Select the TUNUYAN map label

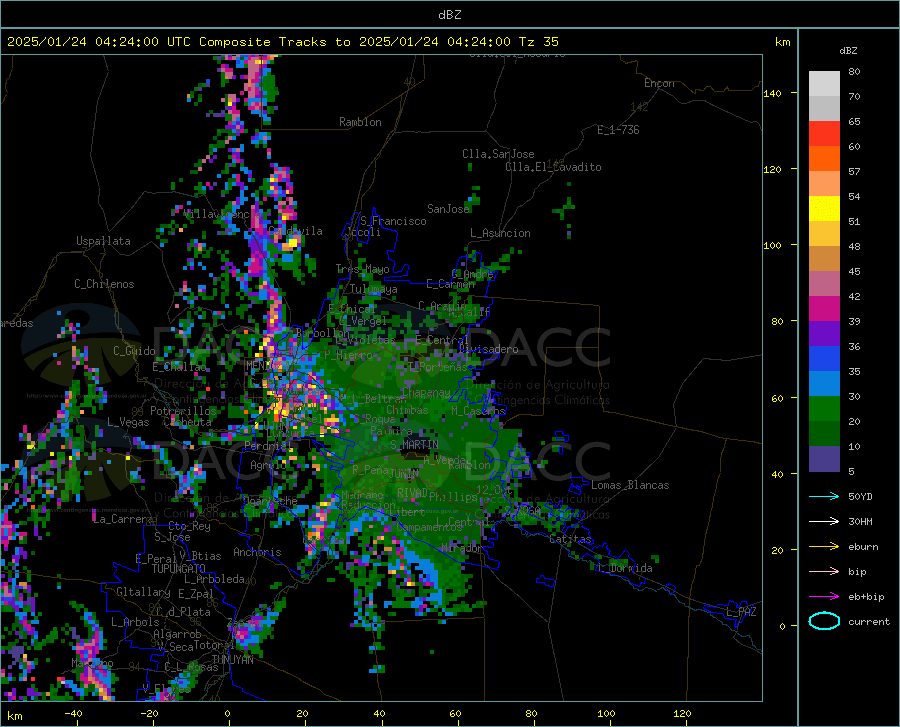[232, 660]
